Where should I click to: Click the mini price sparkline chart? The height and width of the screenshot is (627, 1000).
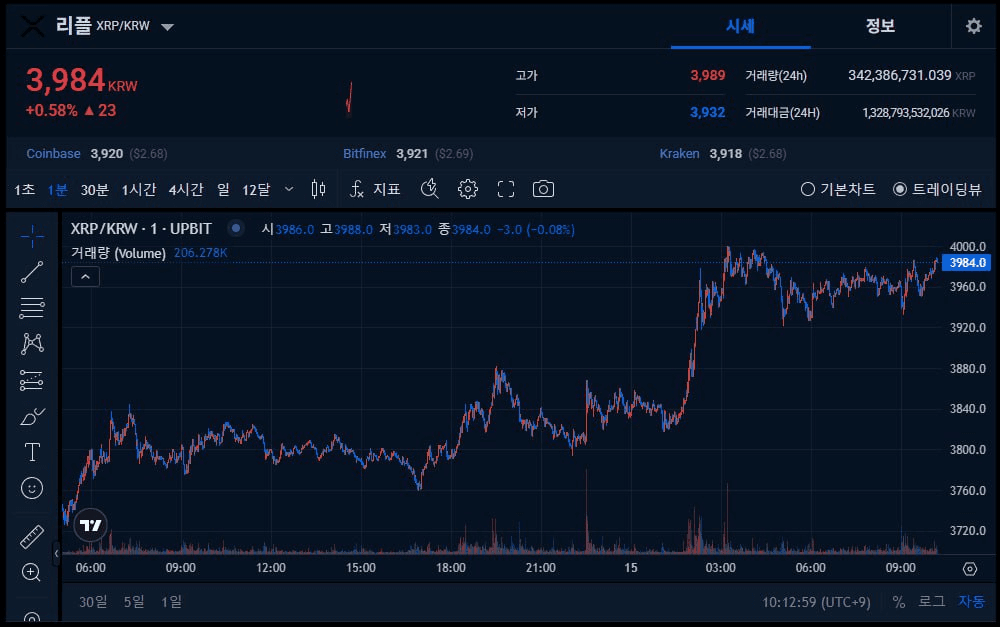tap(349, 99)
